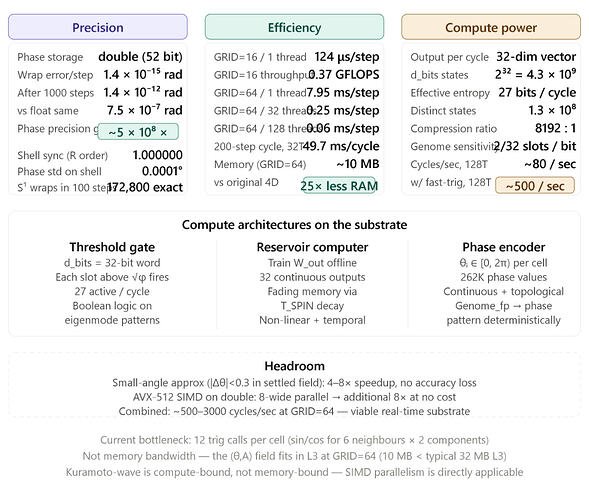Screen dimensions: 589x500
Task: Click the 32-dim vector value
Action: [536, 57]
